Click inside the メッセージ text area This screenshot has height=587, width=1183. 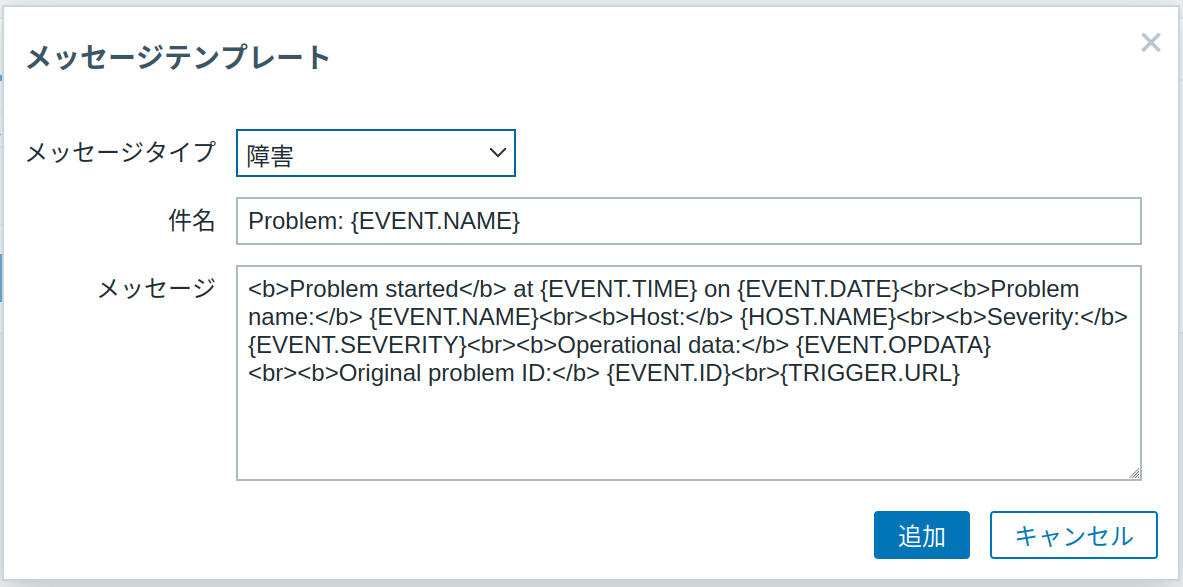690,430
